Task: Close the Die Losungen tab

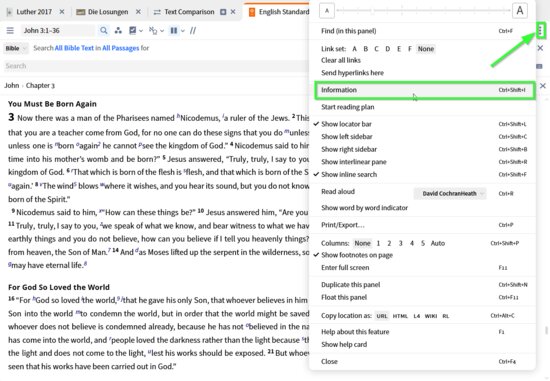Action: tap(138, 12)
